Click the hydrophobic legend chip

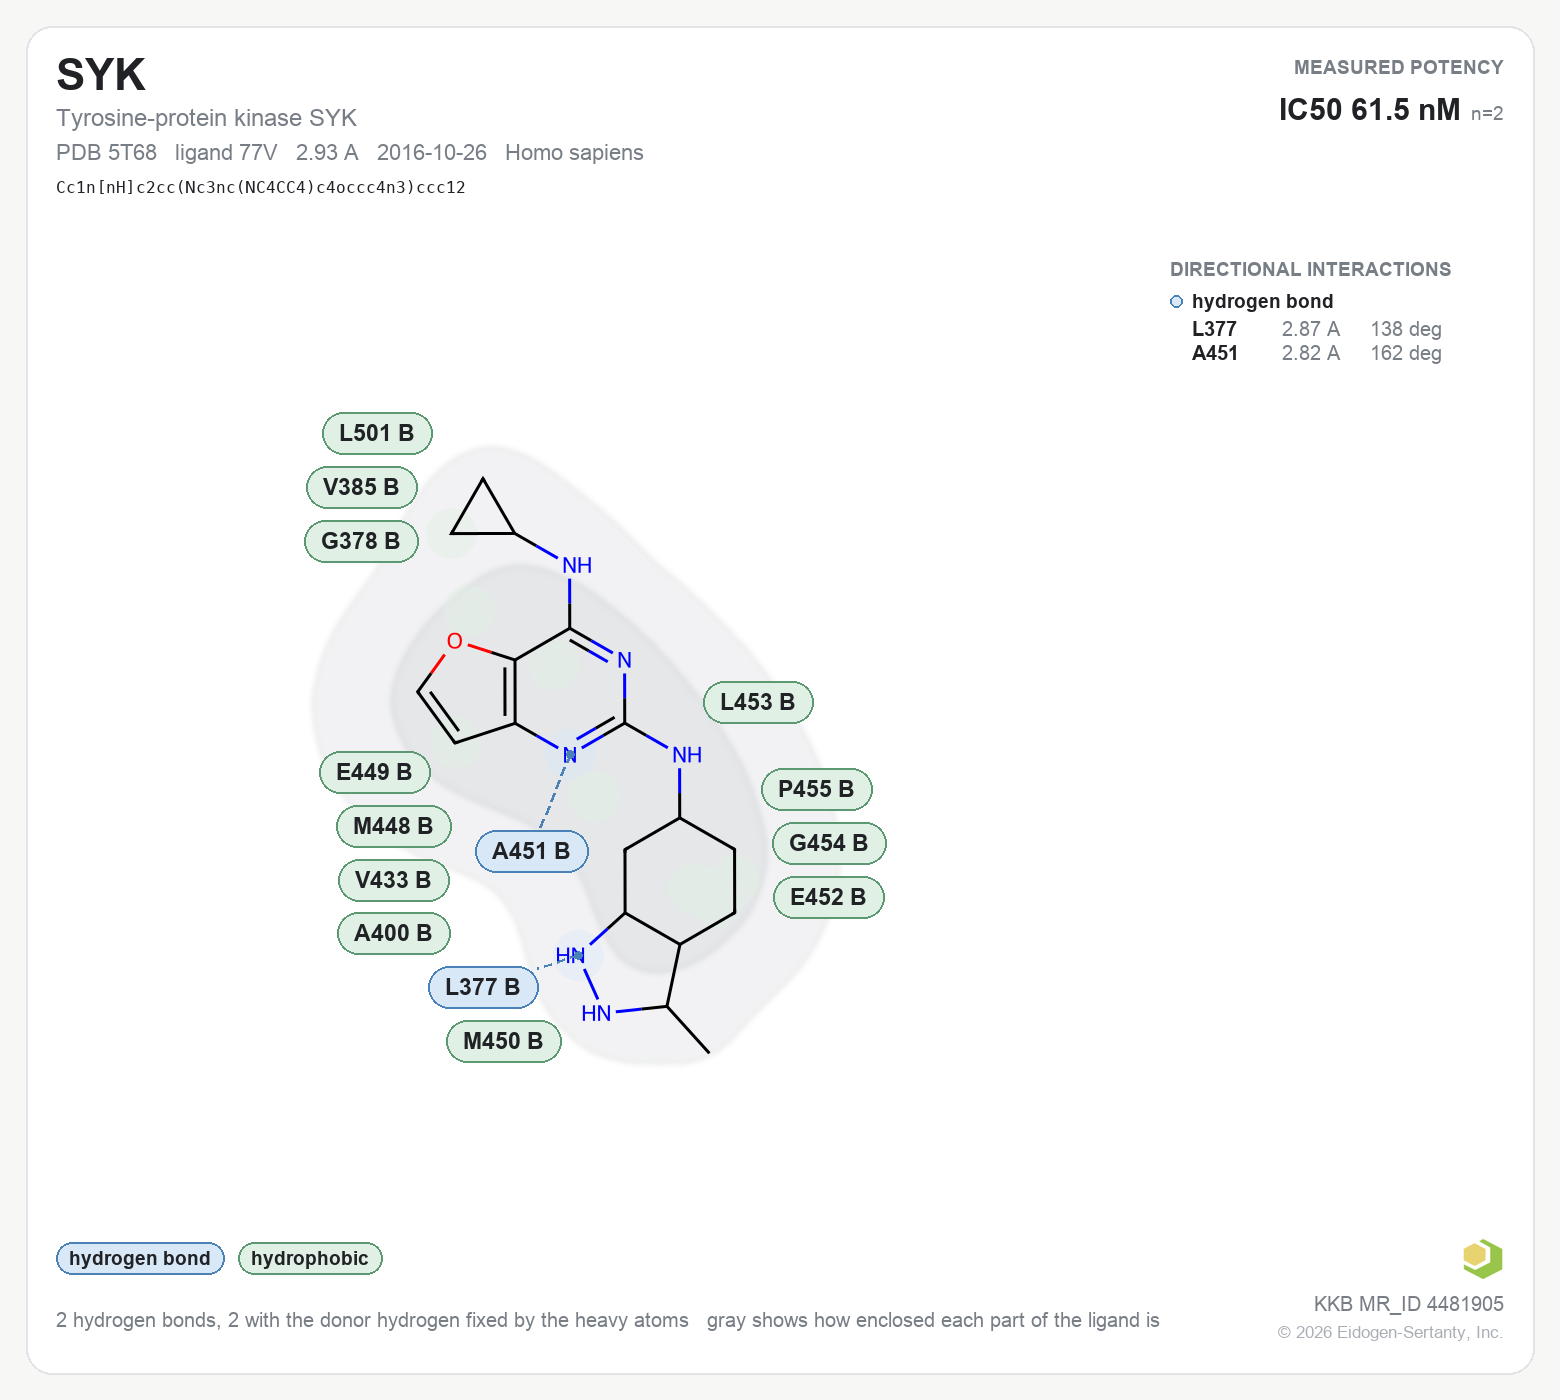(x=310, y=1258)
